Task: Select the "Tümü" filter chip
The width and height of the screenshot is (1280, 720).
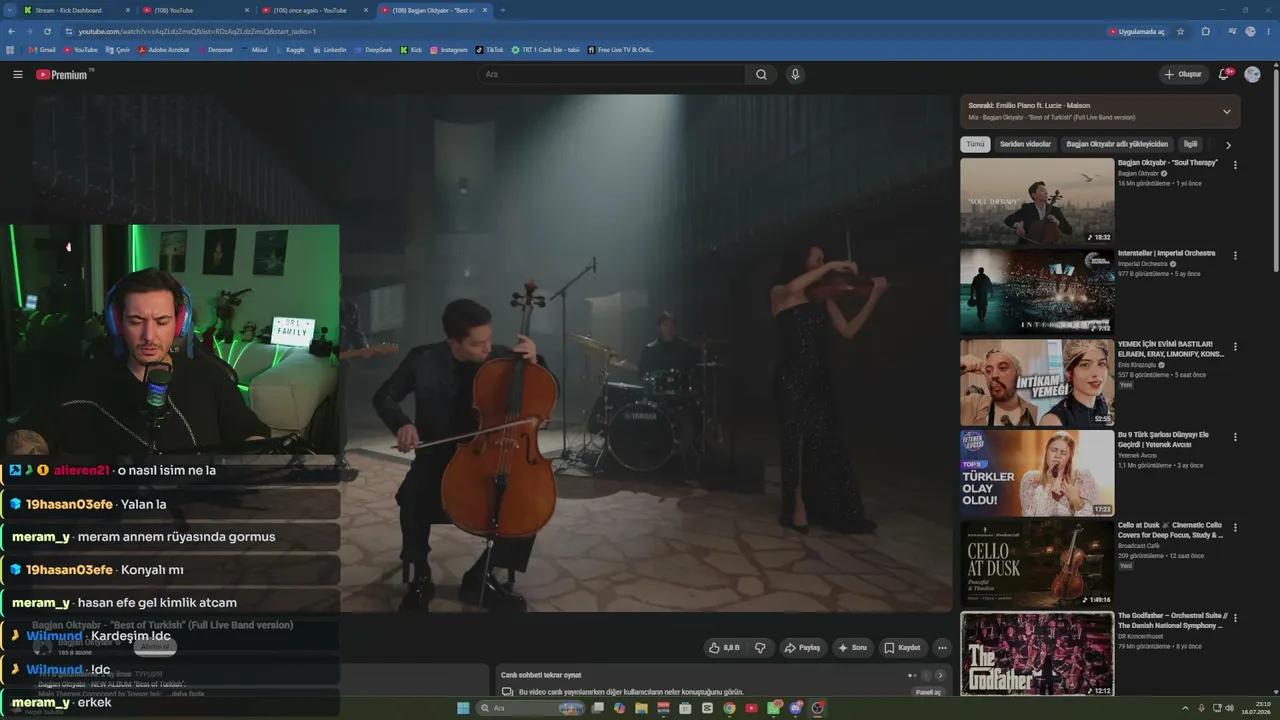Action: (x=975, y=144)
